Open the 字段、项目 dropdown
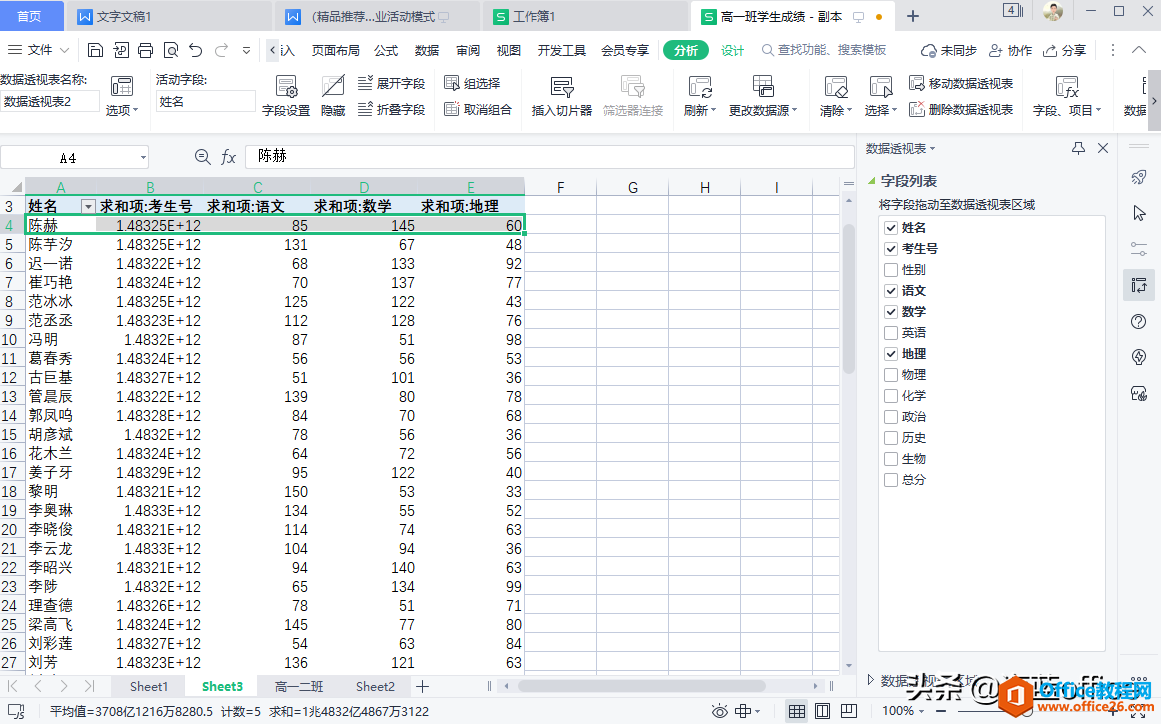Image resolution: width=1161 pixels, height=724 pixels. (1067, 96)
